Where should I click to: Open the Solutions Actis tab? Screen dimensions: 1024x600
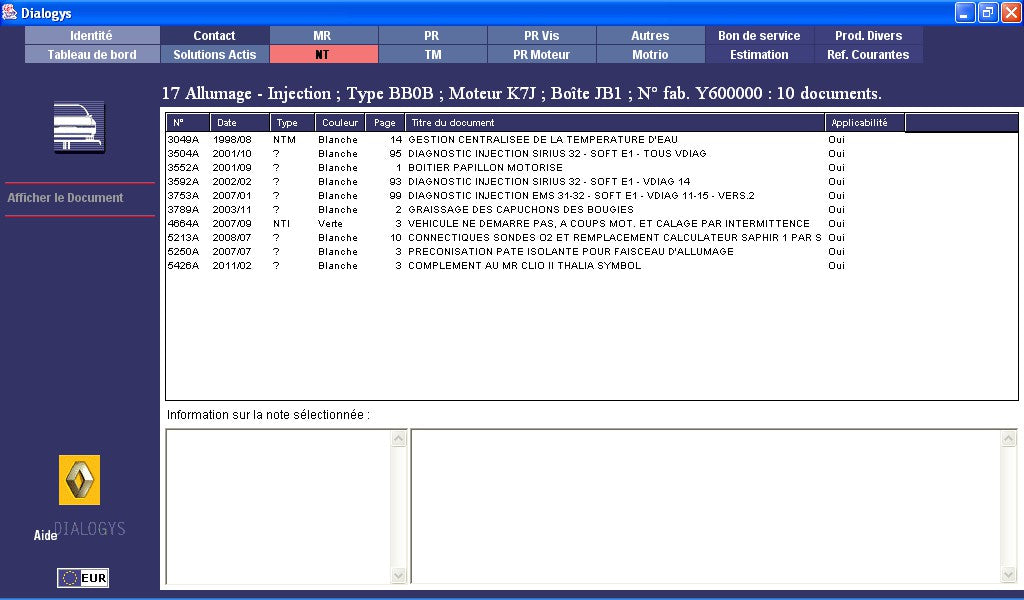214,54
